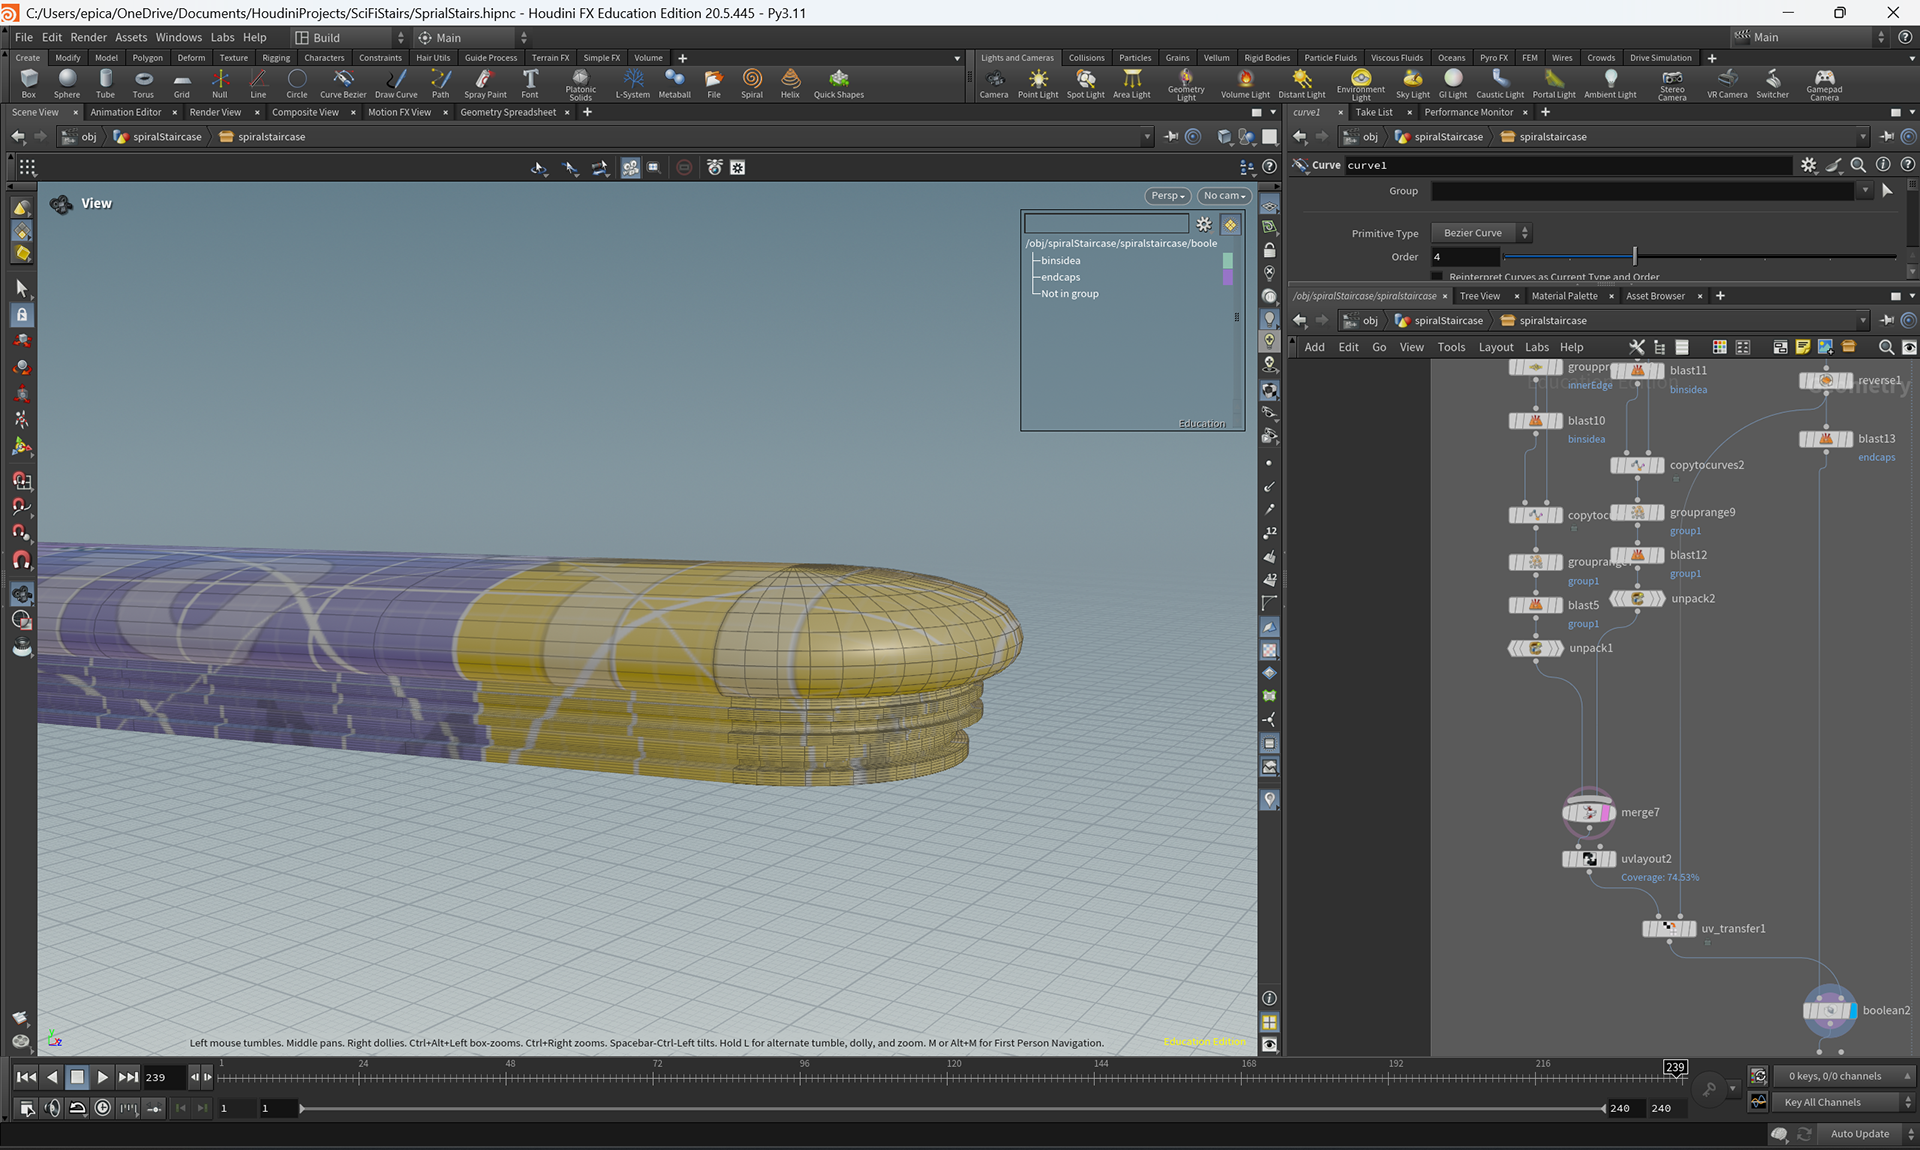Viewport: 1920px width, 1150px height.
Task: Click the Play forward button
Action: tap(102, 1077)
